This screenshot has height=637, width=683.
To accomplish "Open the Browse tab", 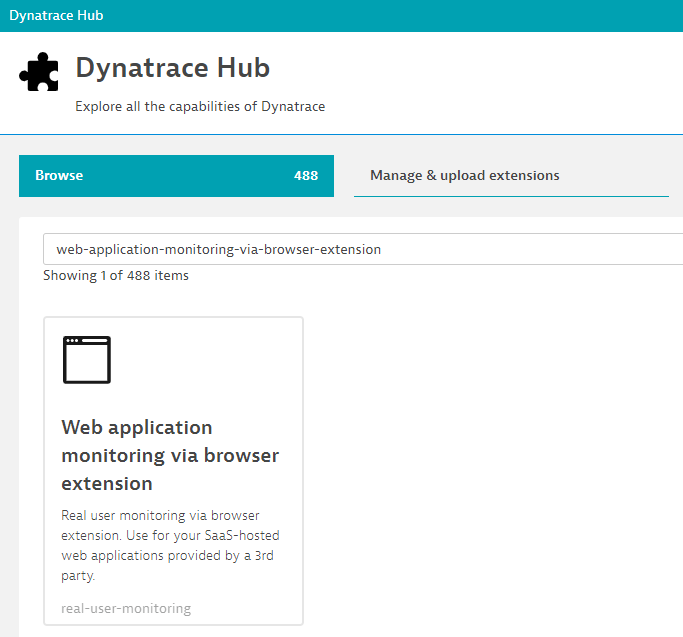I will click(176, 176).
